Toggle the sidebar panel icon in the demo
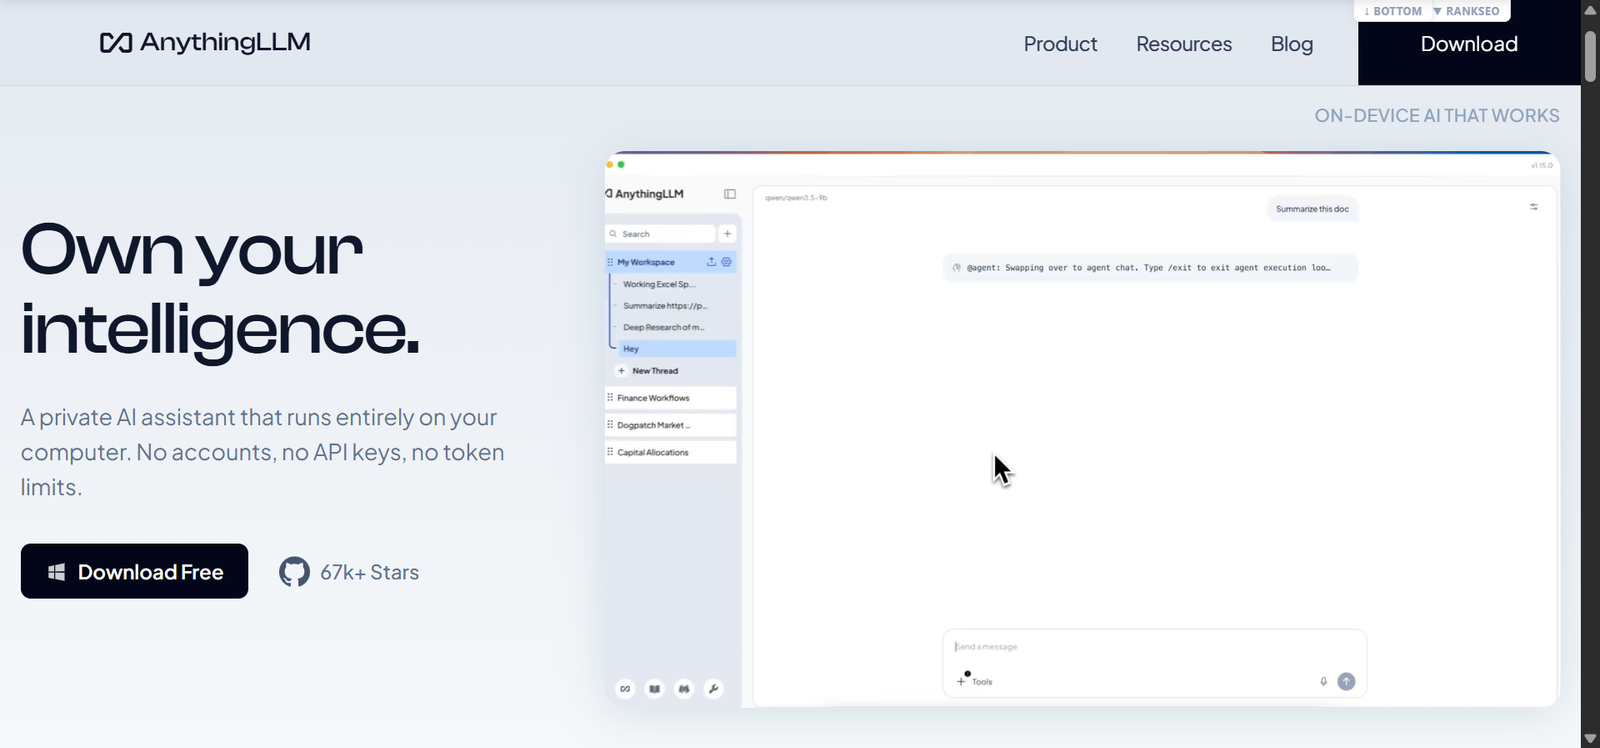Screen dimensions: 1600x748 point(730,194)
